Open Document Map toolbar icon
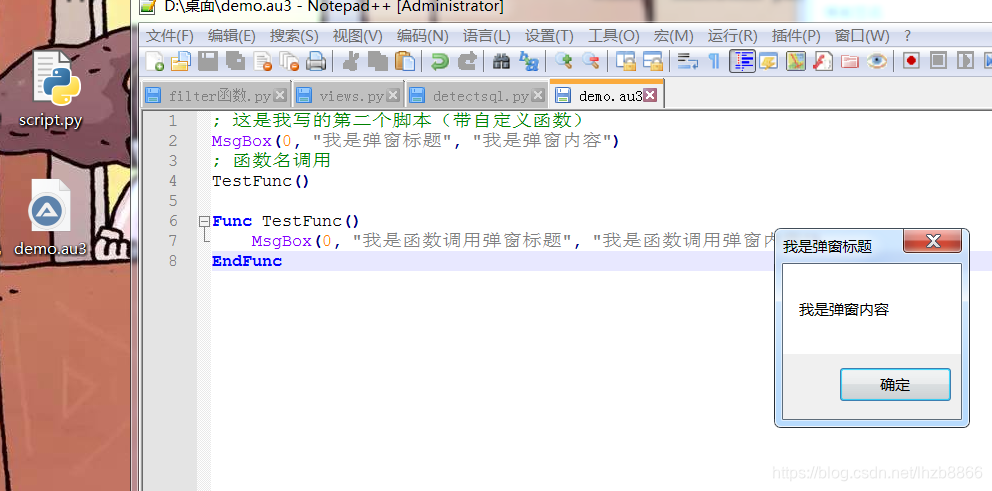The image size is (992, 491). [x=796, y=61]
